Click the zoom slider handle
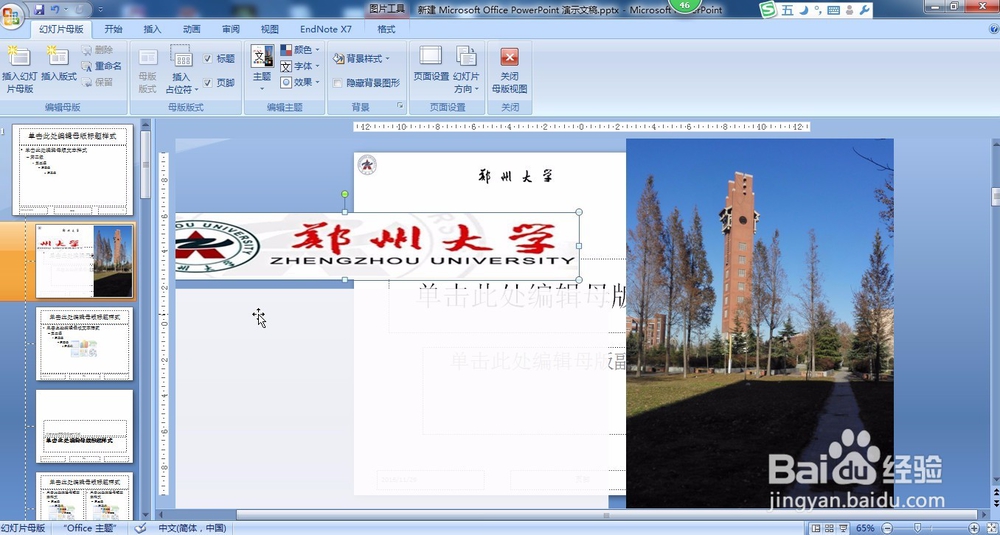Viewport: 1000px width, 535px height. (917, 528)
